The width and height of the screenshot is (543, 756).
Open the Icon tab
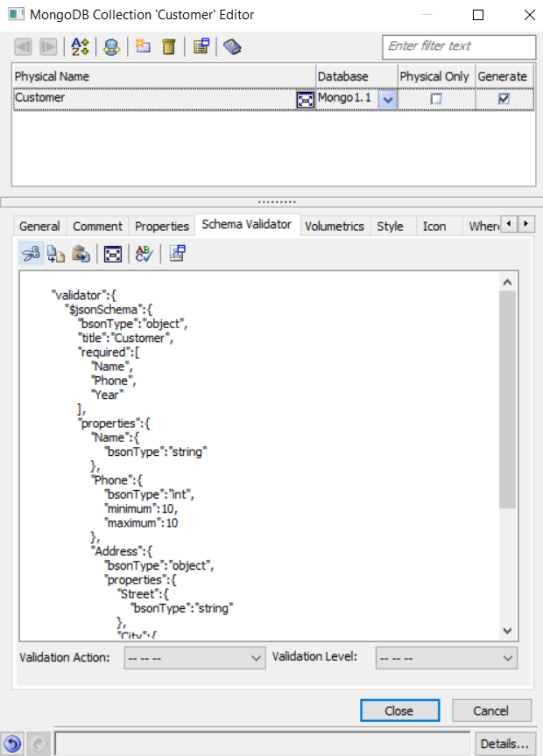[434, 226]
